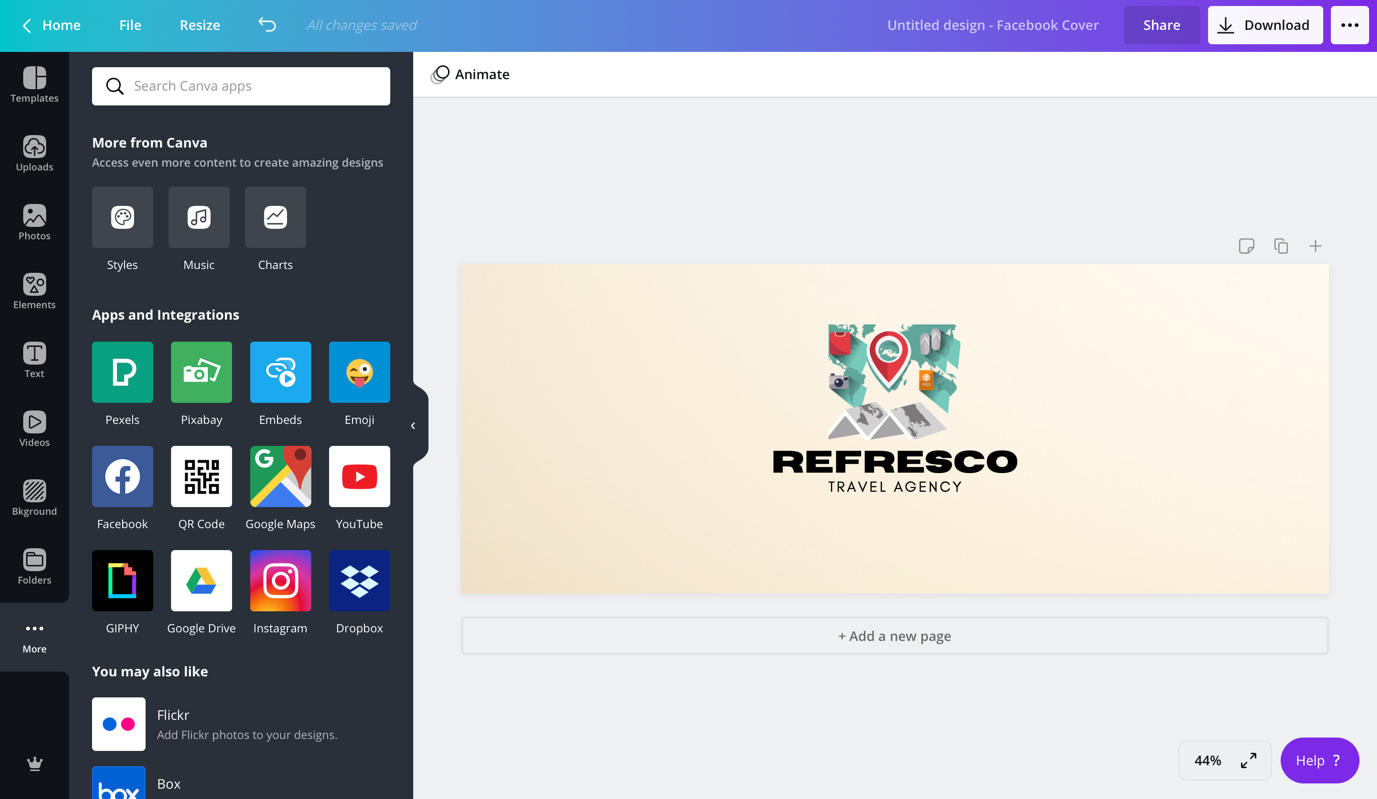Open the Videos sidebar tab
1377x799 pixels.
(34, 430)
